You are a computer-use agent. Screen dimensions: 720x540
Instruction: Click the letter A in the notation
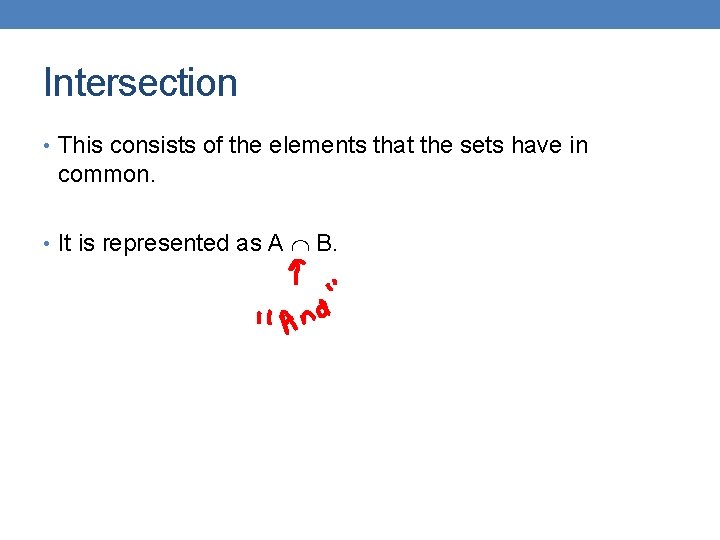click(276, 243)
